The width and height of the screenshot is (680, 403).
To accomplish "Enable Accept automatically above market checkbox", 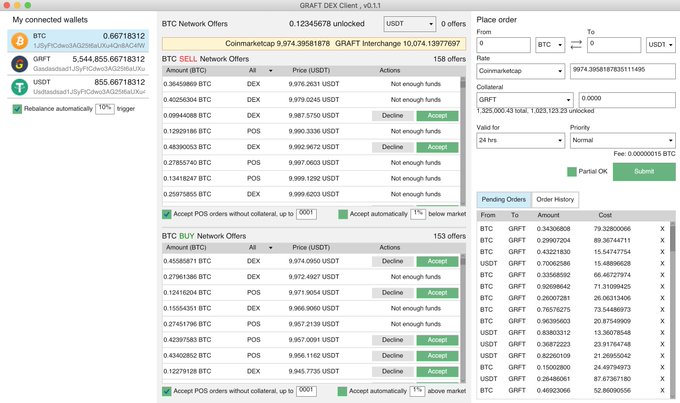I will (342, 391).
